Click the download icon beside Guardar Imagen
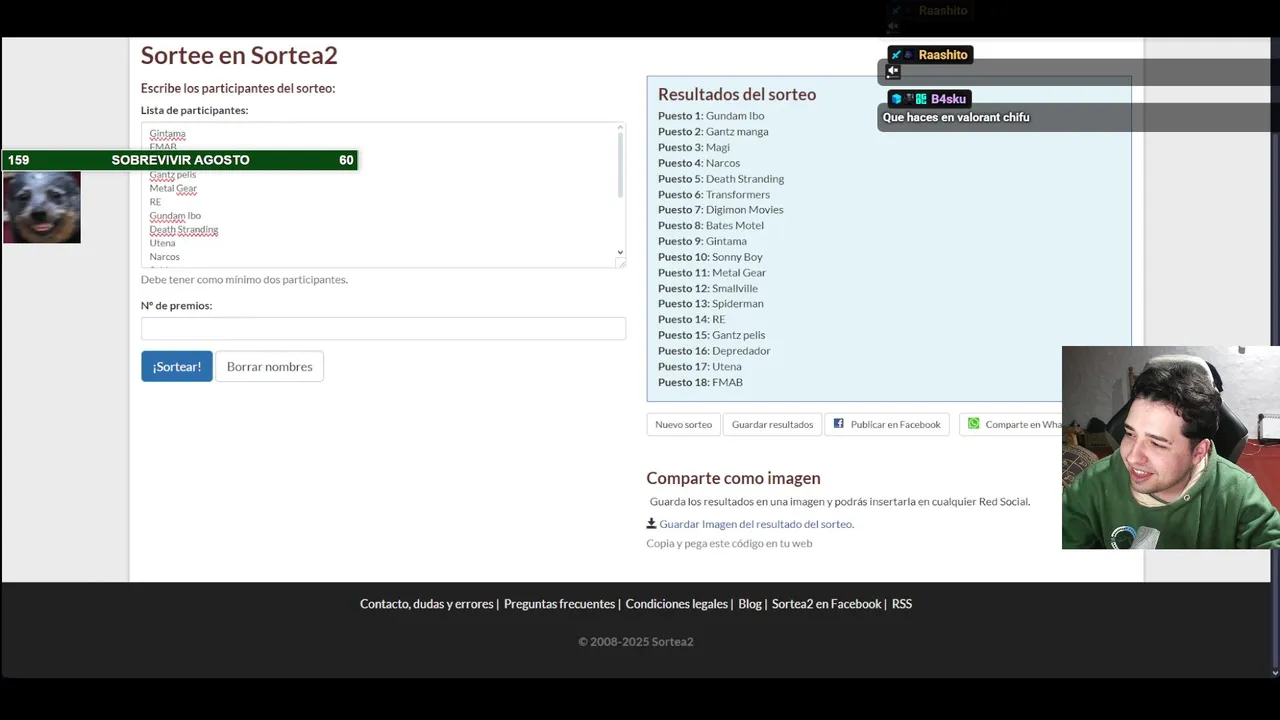The image size is (1280, 720). tap(651, 523)
